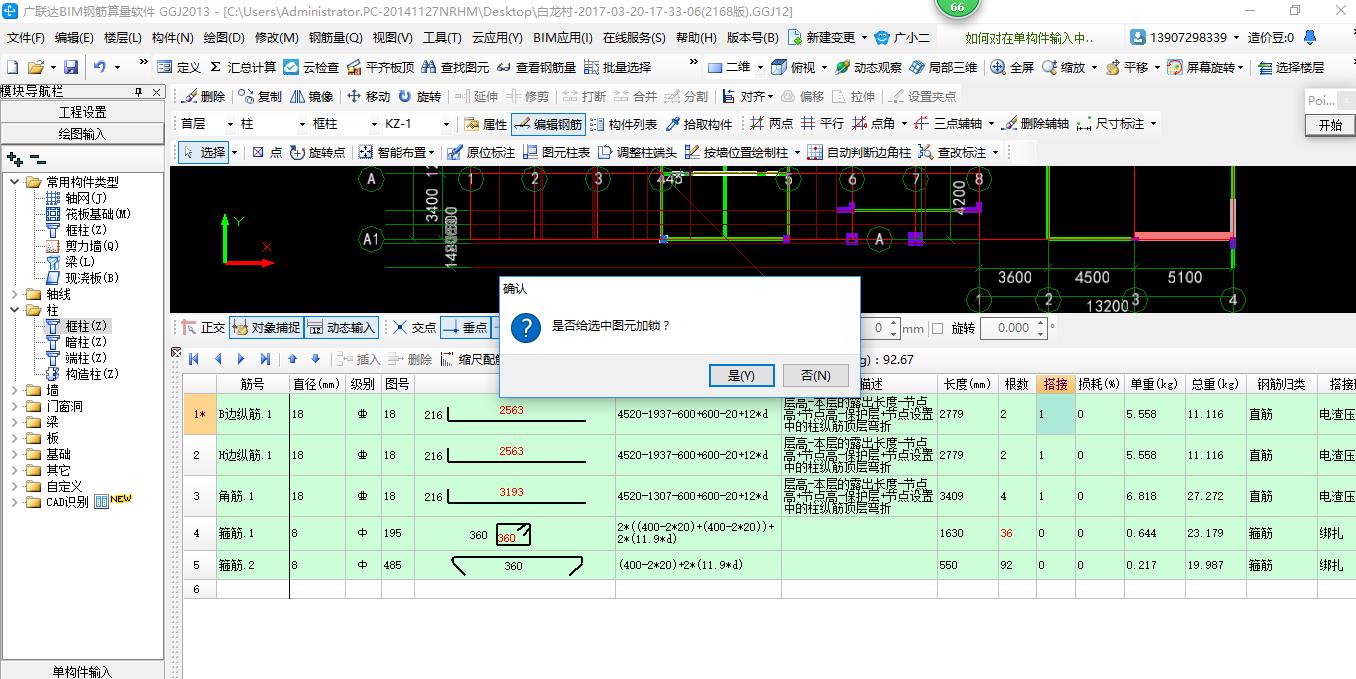Expand the 墙 tree node
Image resolution: width=1356 pixels, height=679 pixels.
pyautogui.click(x=15, y=390)
